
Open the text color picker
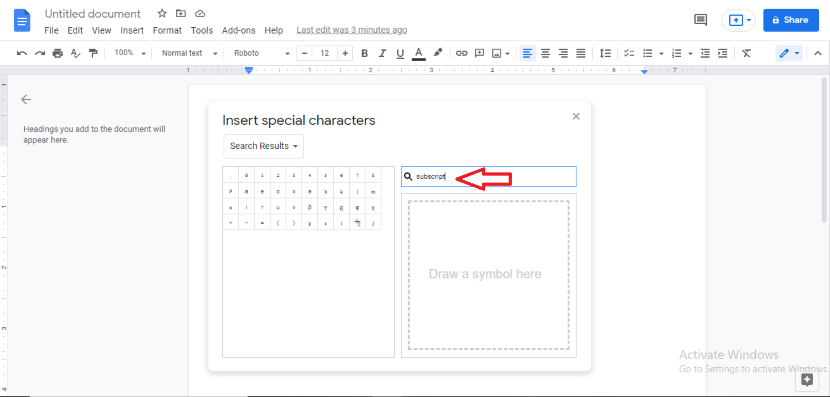(x=419, y=53)
